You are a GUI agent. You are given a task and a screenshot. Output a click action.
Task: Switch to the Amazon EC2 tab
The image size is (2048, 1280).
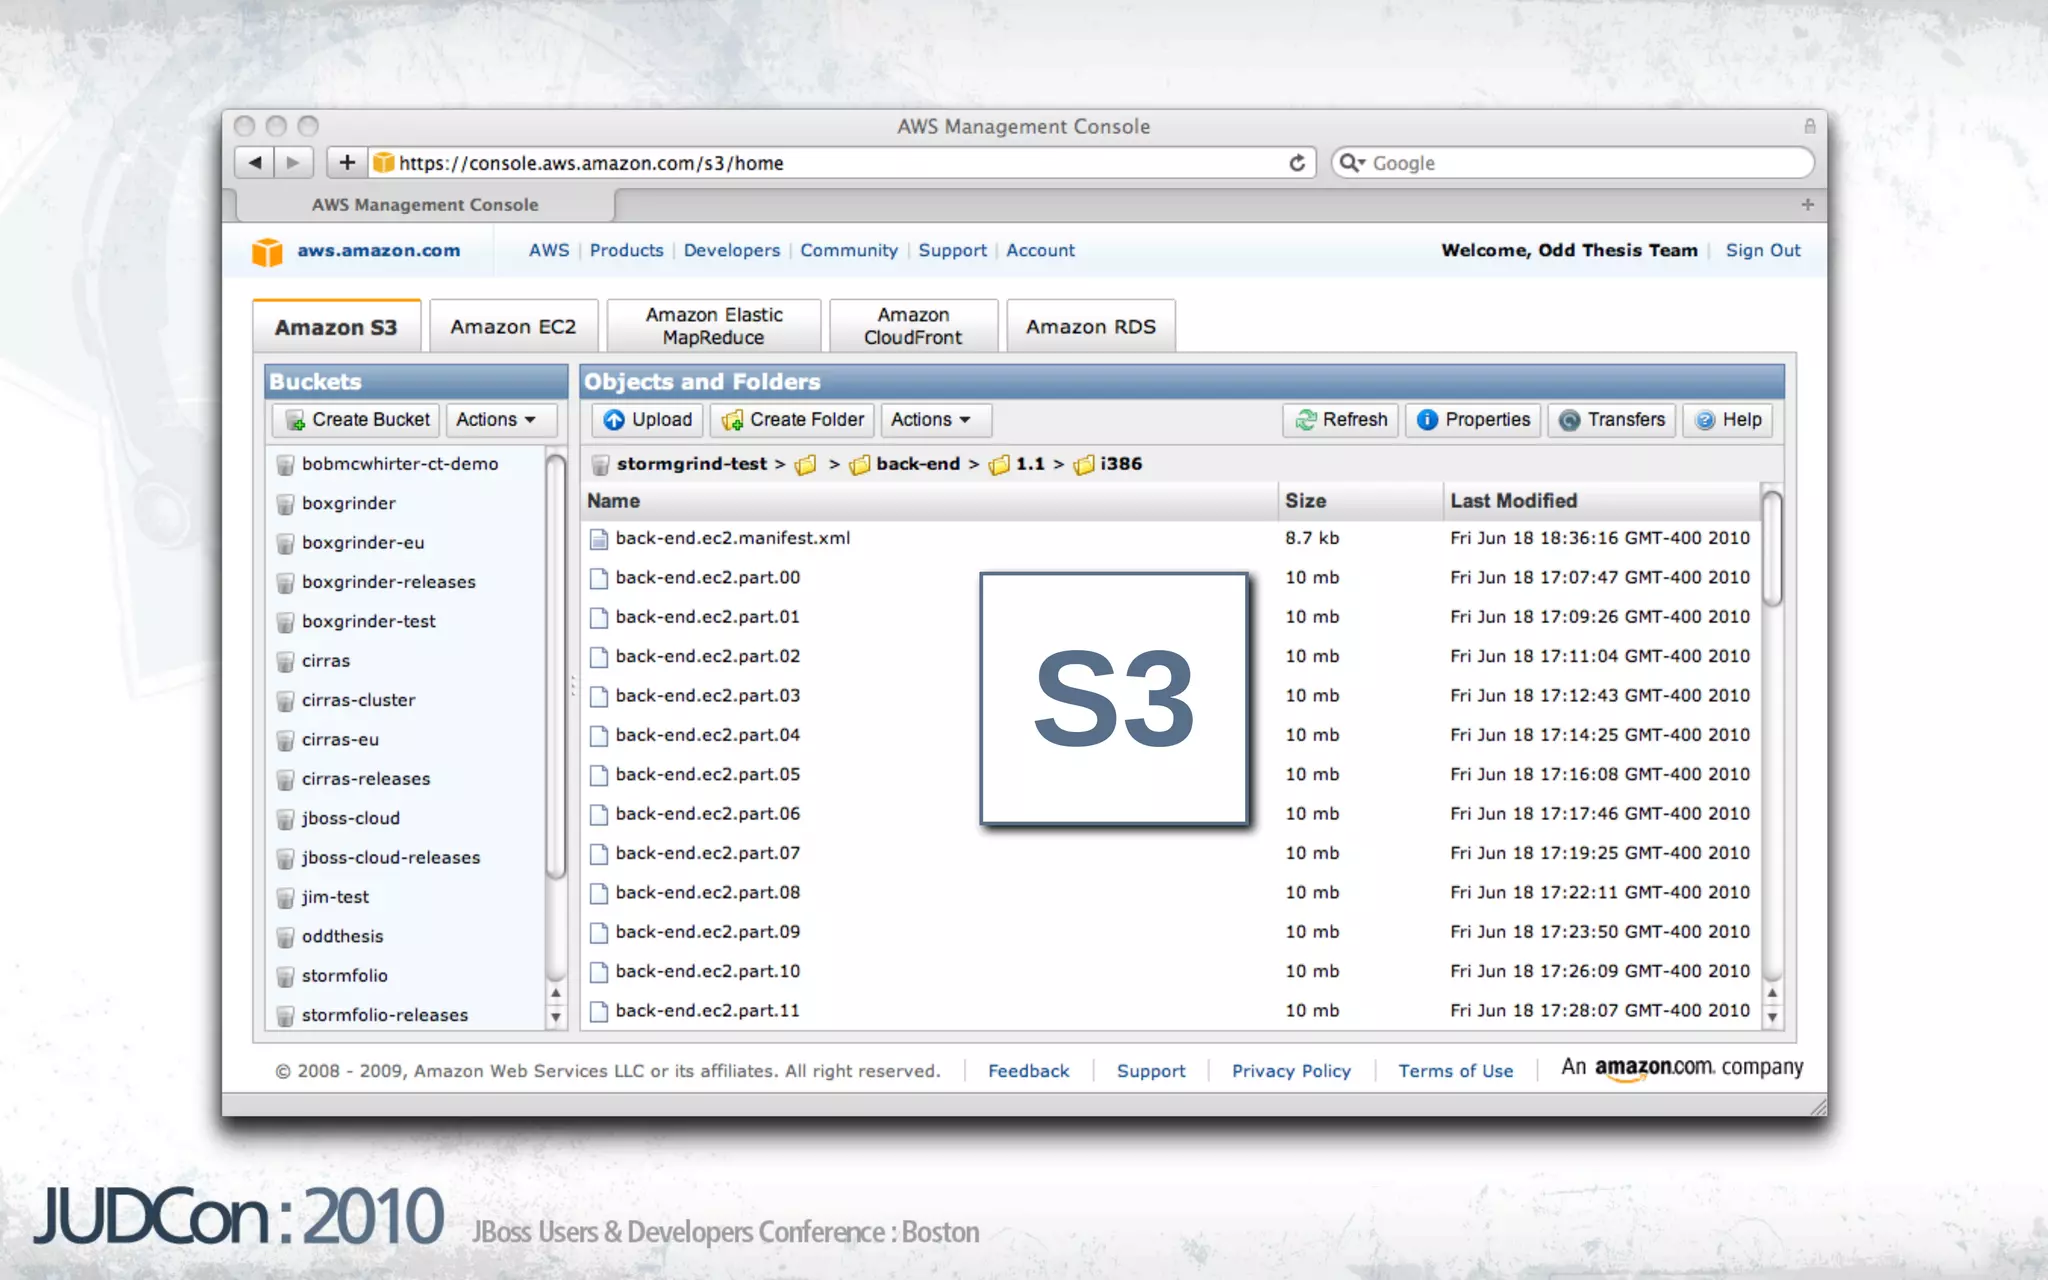pyautogui.click(x=513, y=327)
